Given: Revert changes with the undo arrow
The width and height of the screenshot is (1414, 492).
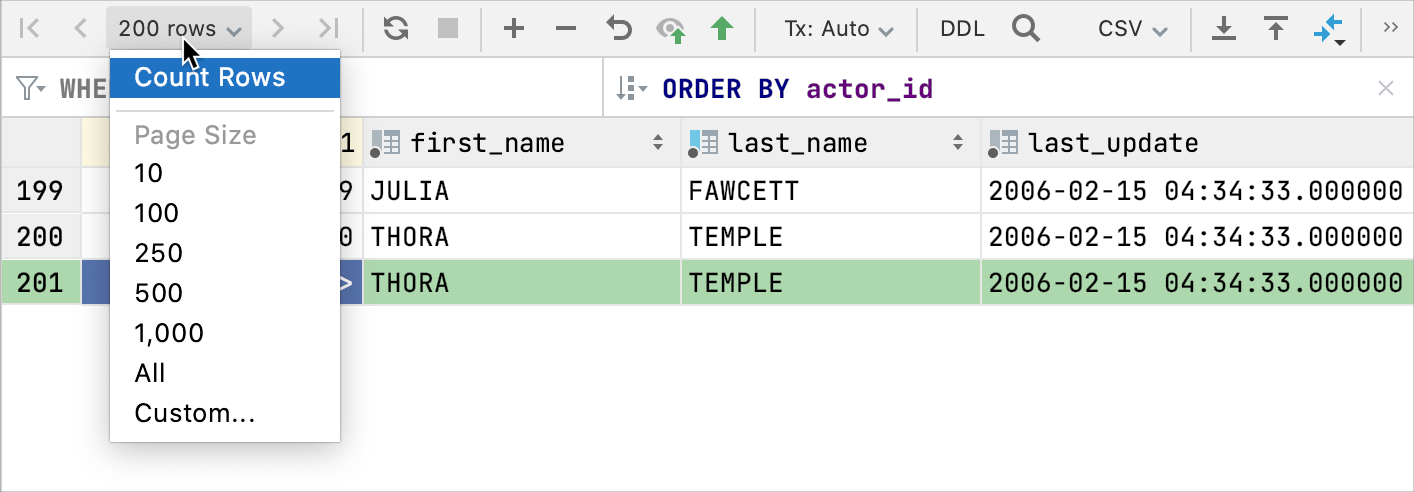Looking at the screenshot, I should (x=619, y=28).
